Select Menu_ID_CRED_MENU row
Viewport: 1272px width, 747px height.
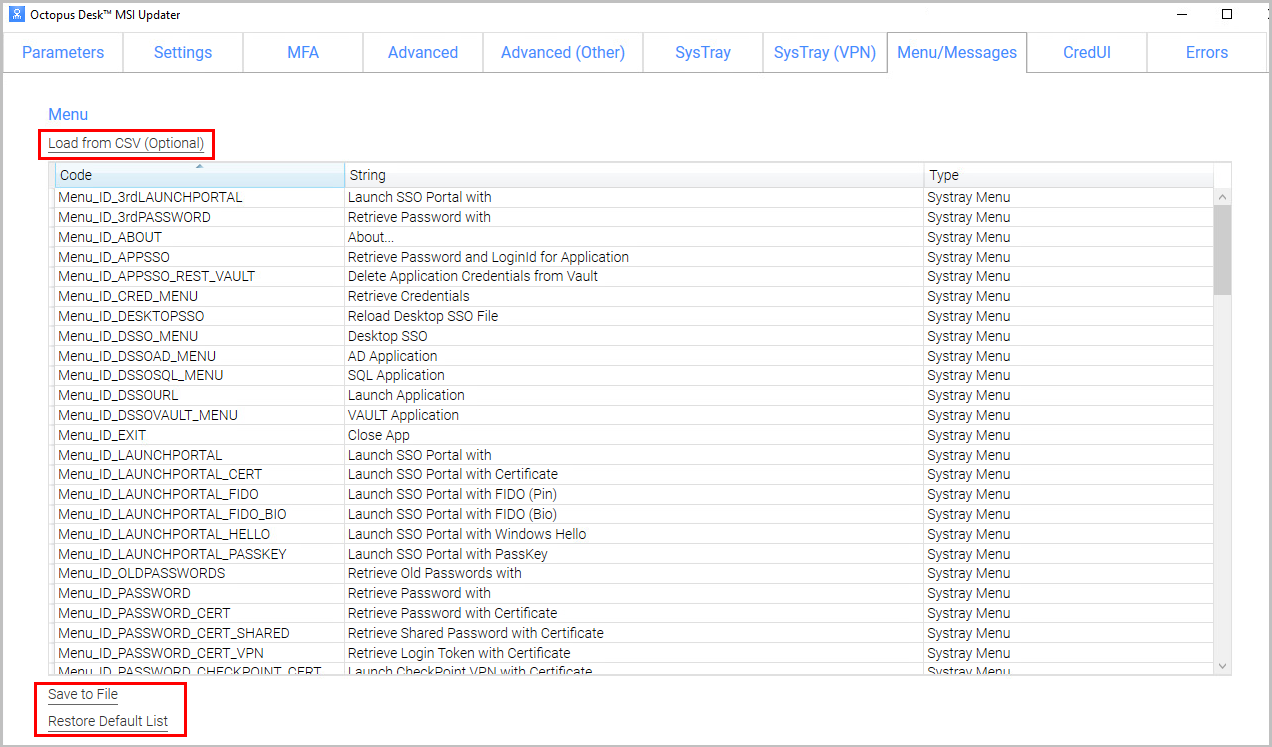tap(634, 296)
